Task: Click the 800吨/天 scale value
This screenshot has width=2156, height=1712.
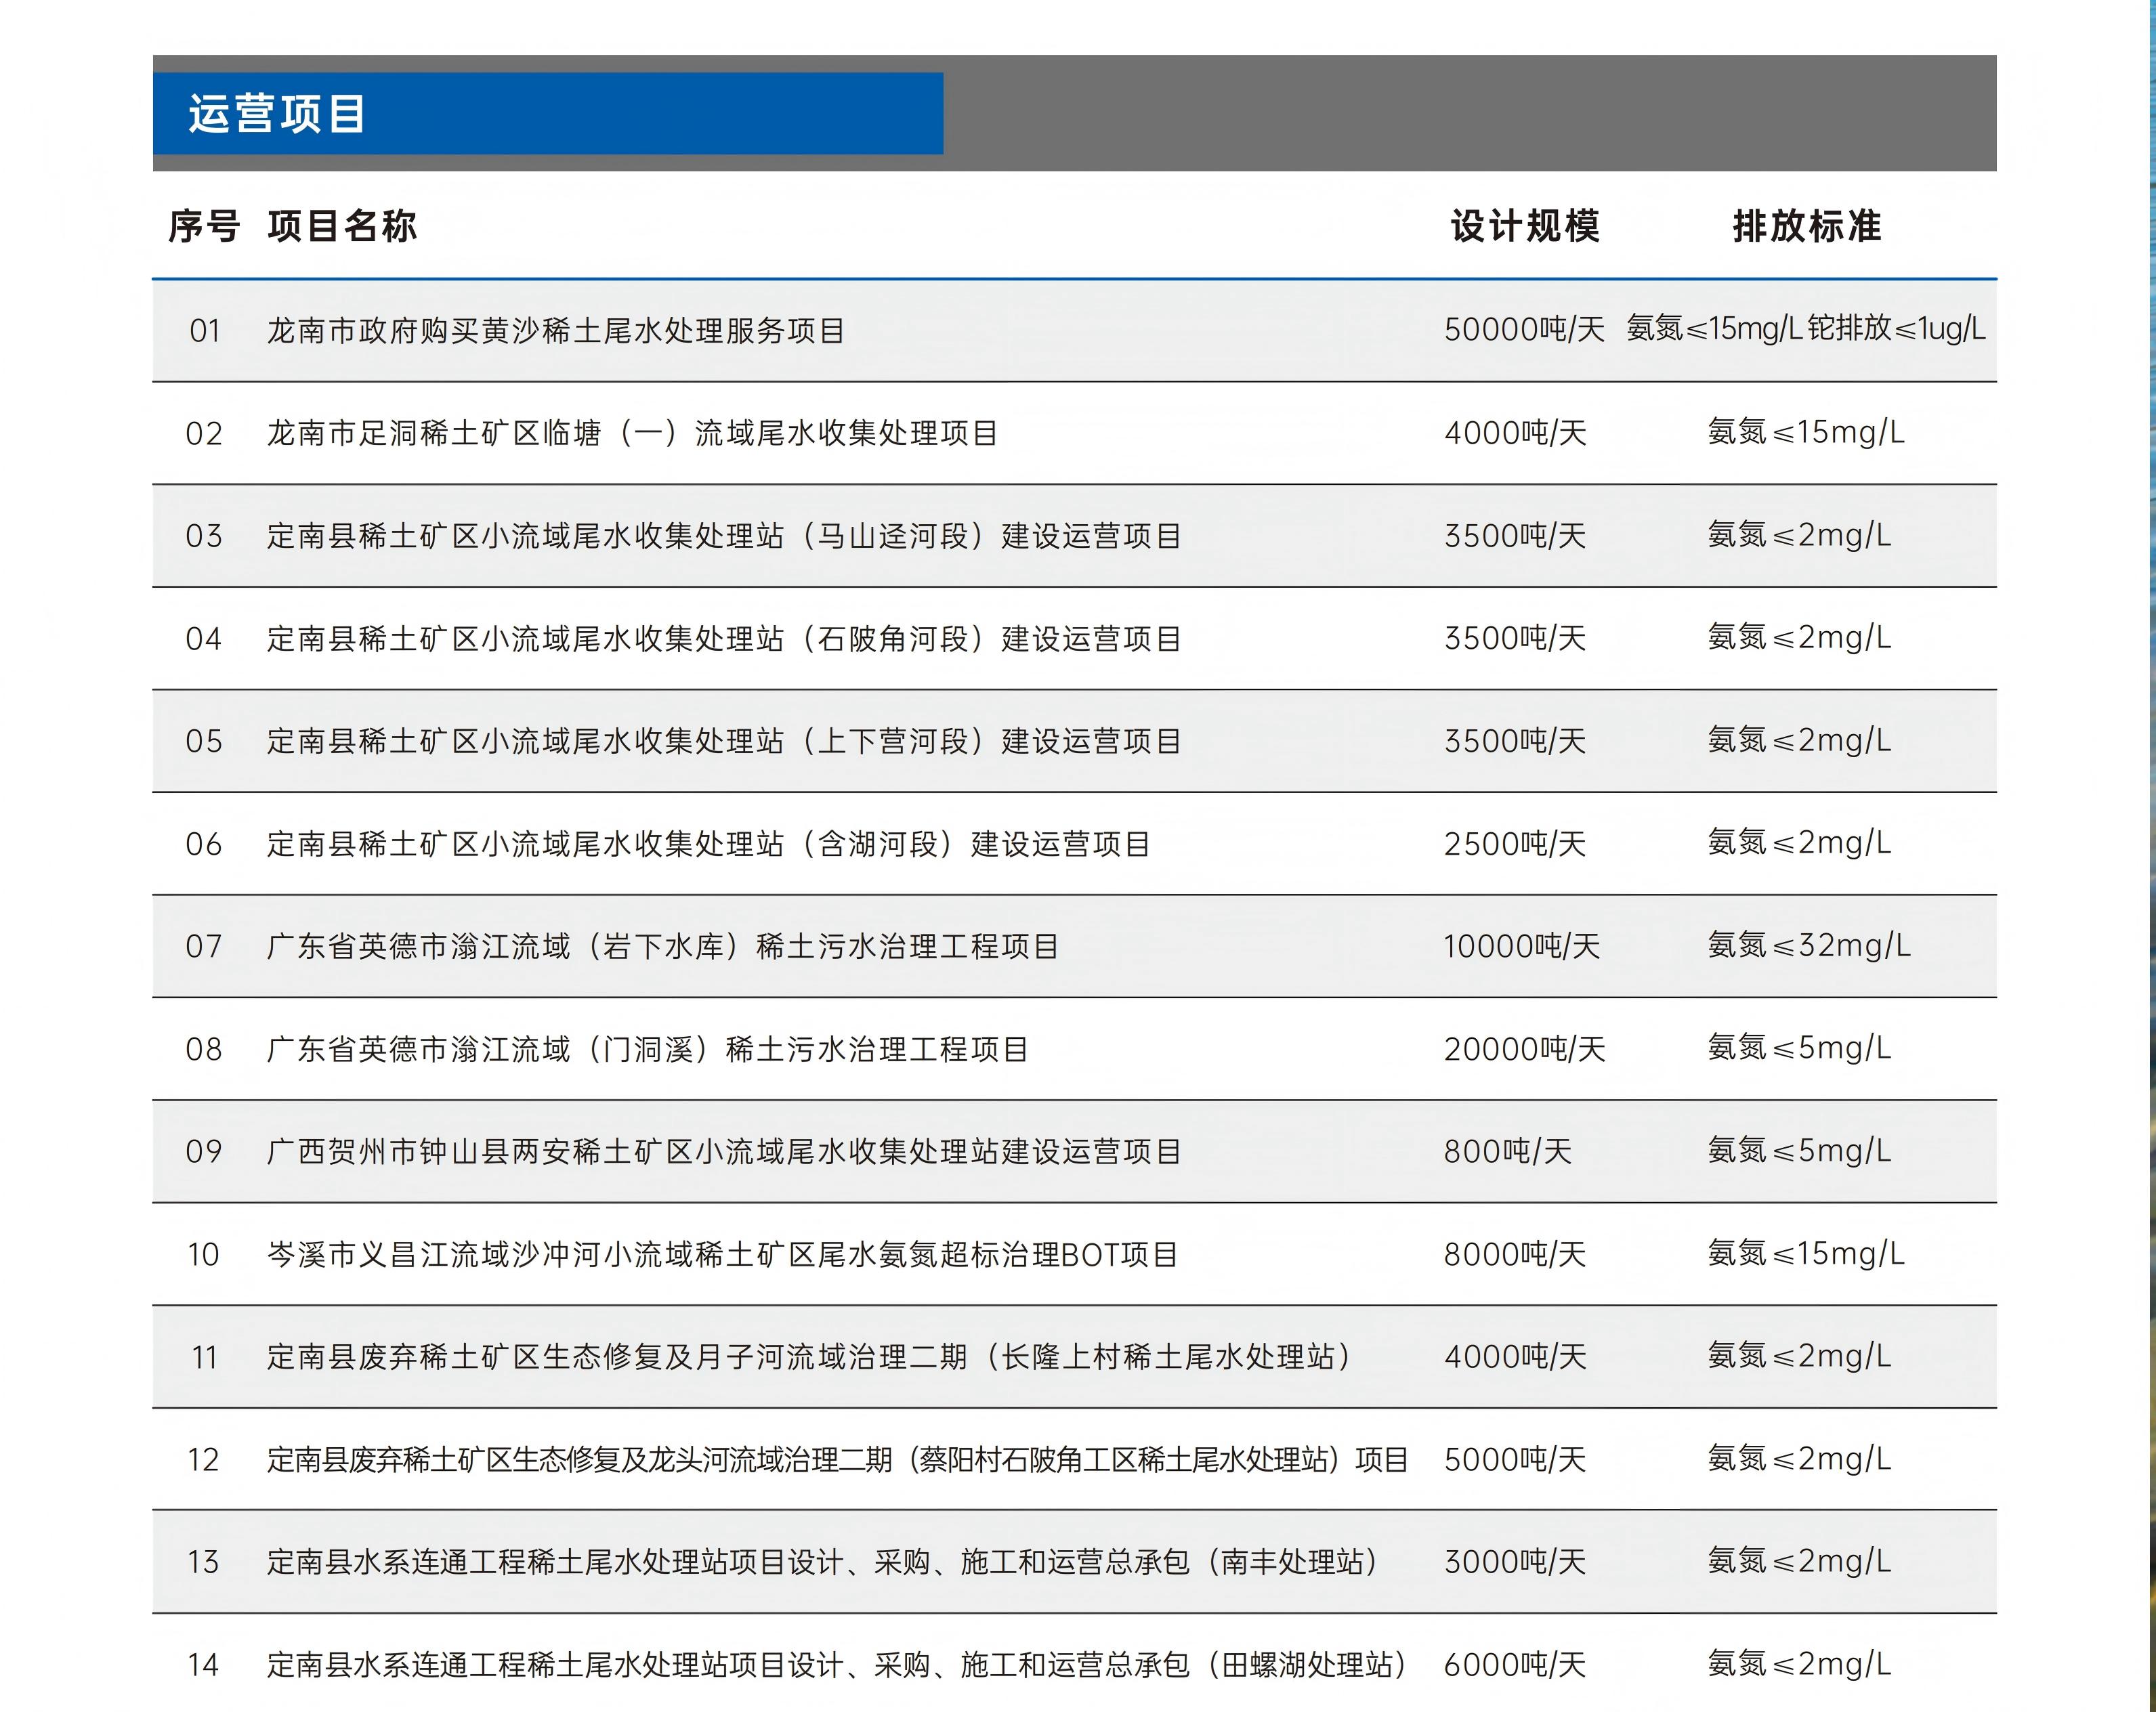Action: pyautogui.click(x=1507, y=1152)
